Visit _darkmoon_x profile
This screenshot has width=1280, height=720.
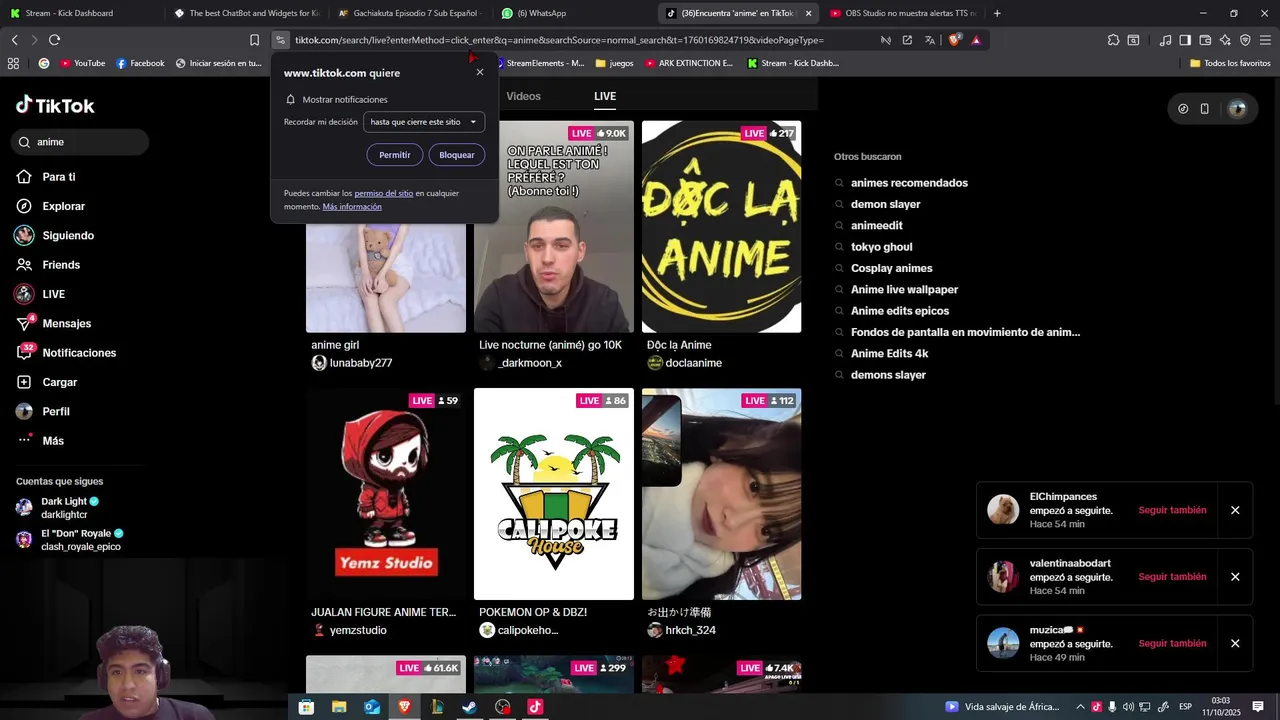click(520, 363)
